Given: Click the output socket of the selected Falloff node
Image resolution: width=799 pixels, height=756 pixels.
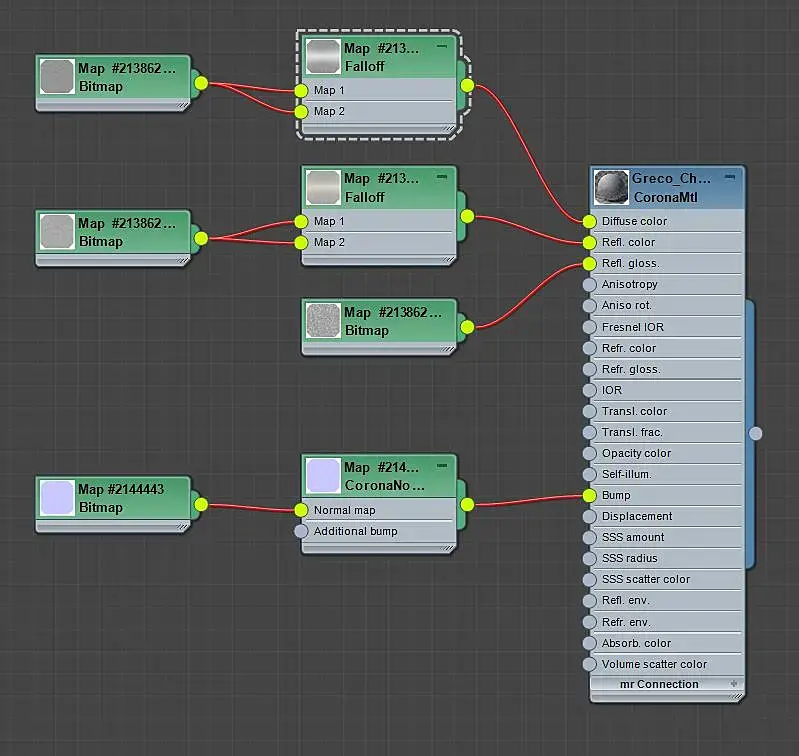Looking at the screenshot, I should point(467,85).
